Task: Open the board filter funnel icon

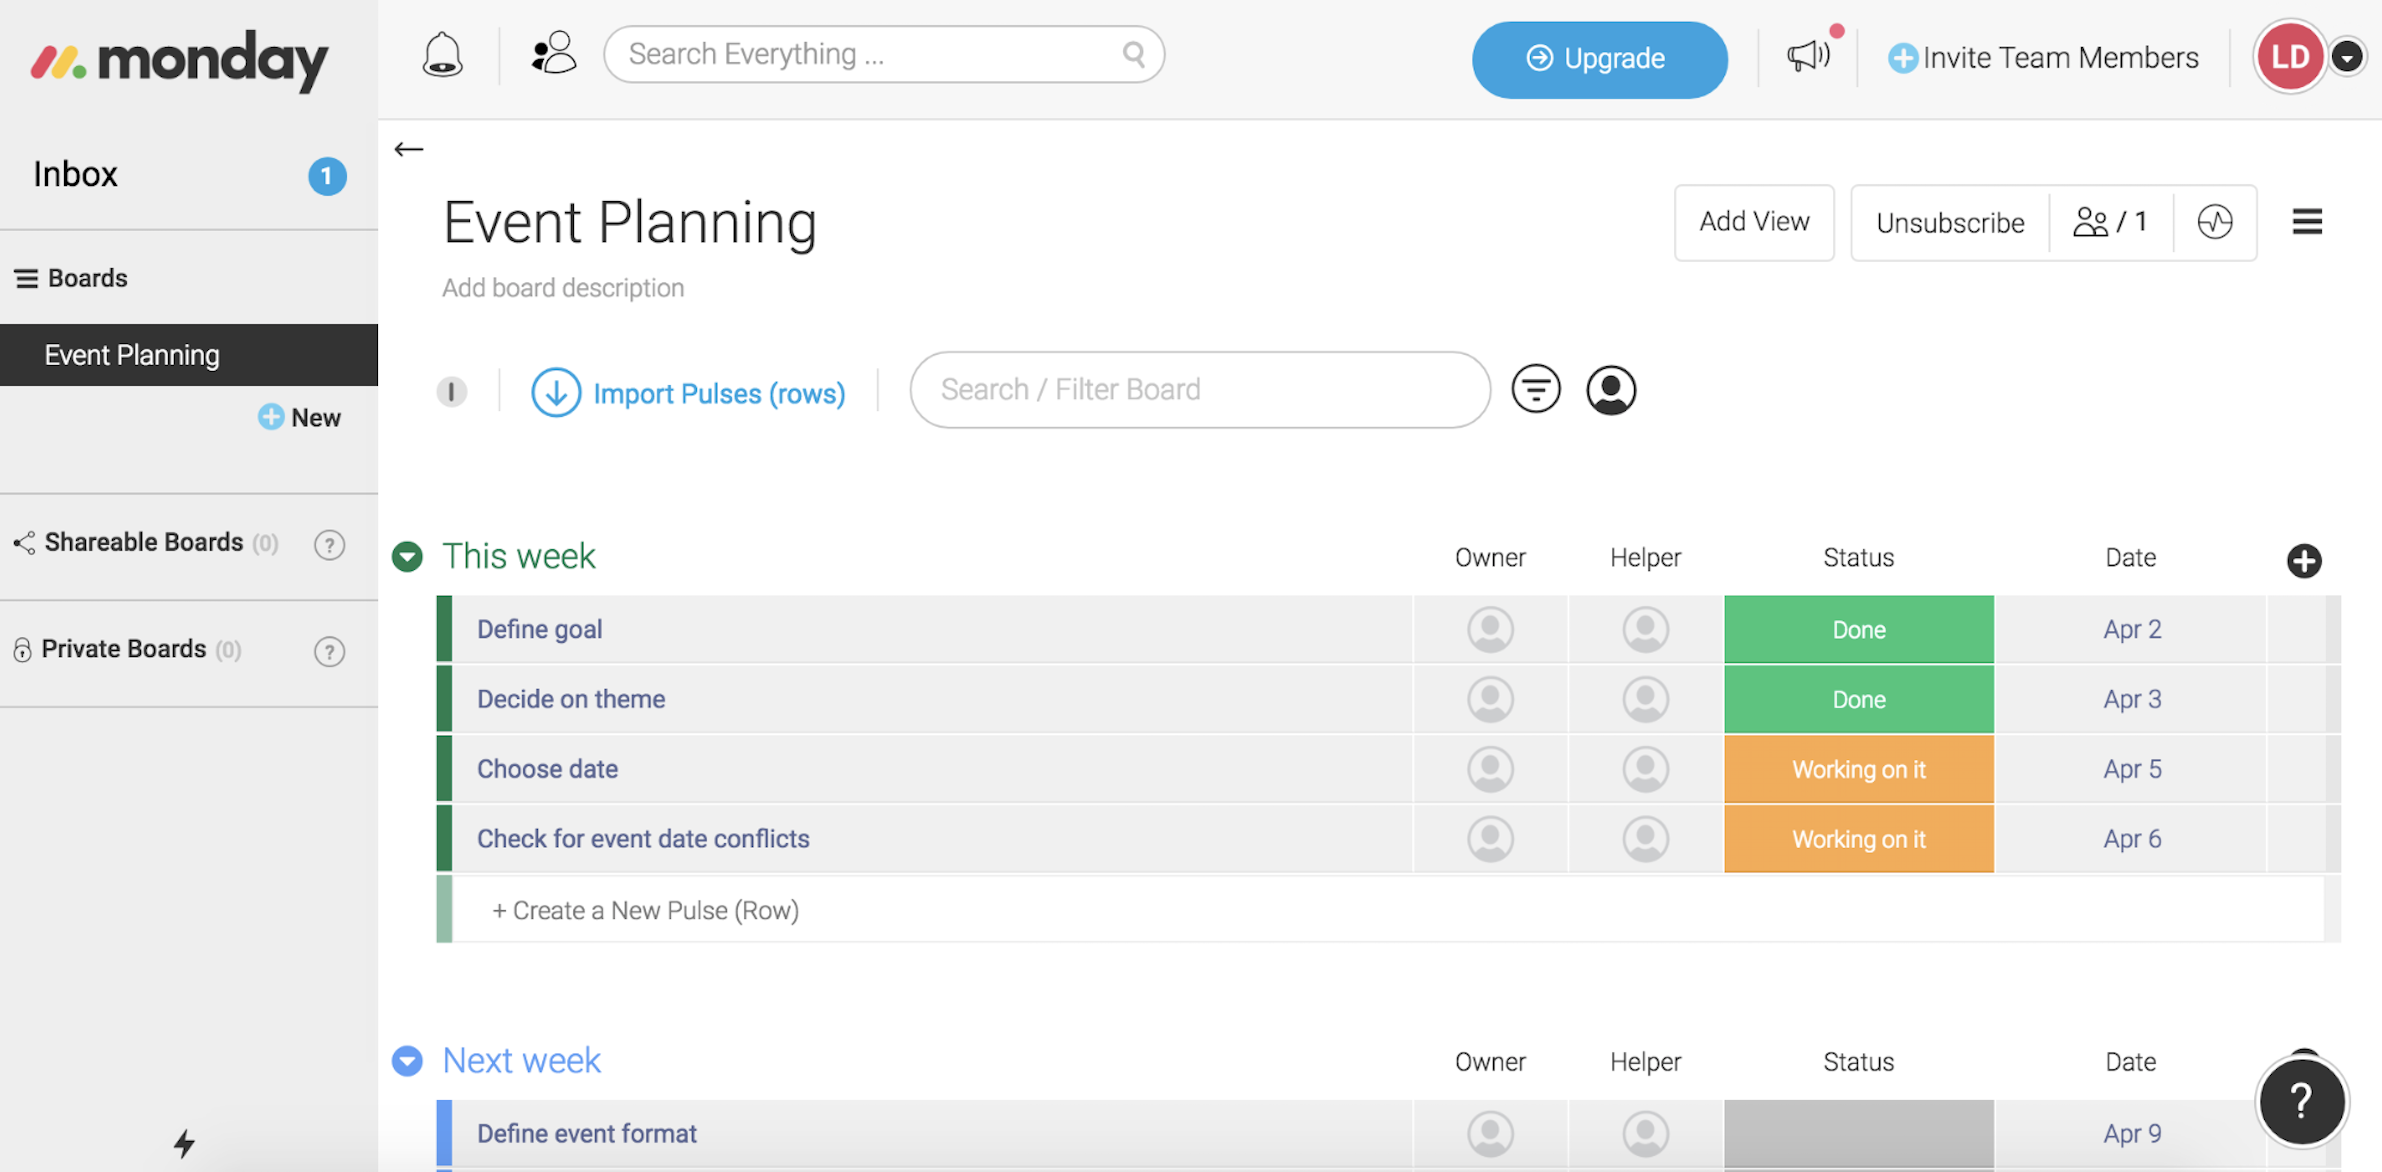Action: click(1535, 389)
